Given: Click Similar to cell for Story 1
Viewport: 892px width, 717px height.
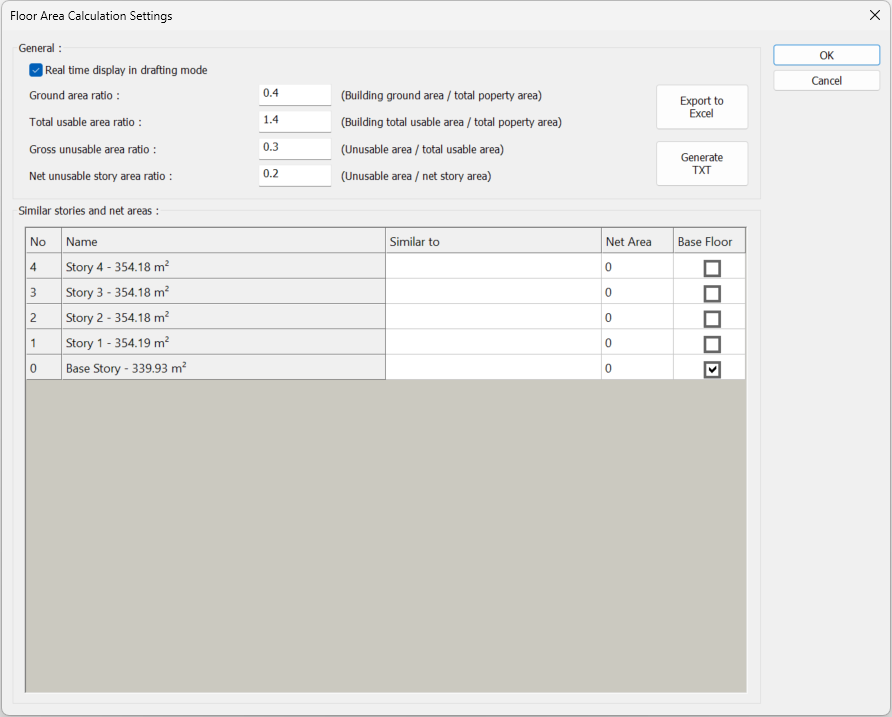Looking at the screenshot, I should tap(492, 343).
